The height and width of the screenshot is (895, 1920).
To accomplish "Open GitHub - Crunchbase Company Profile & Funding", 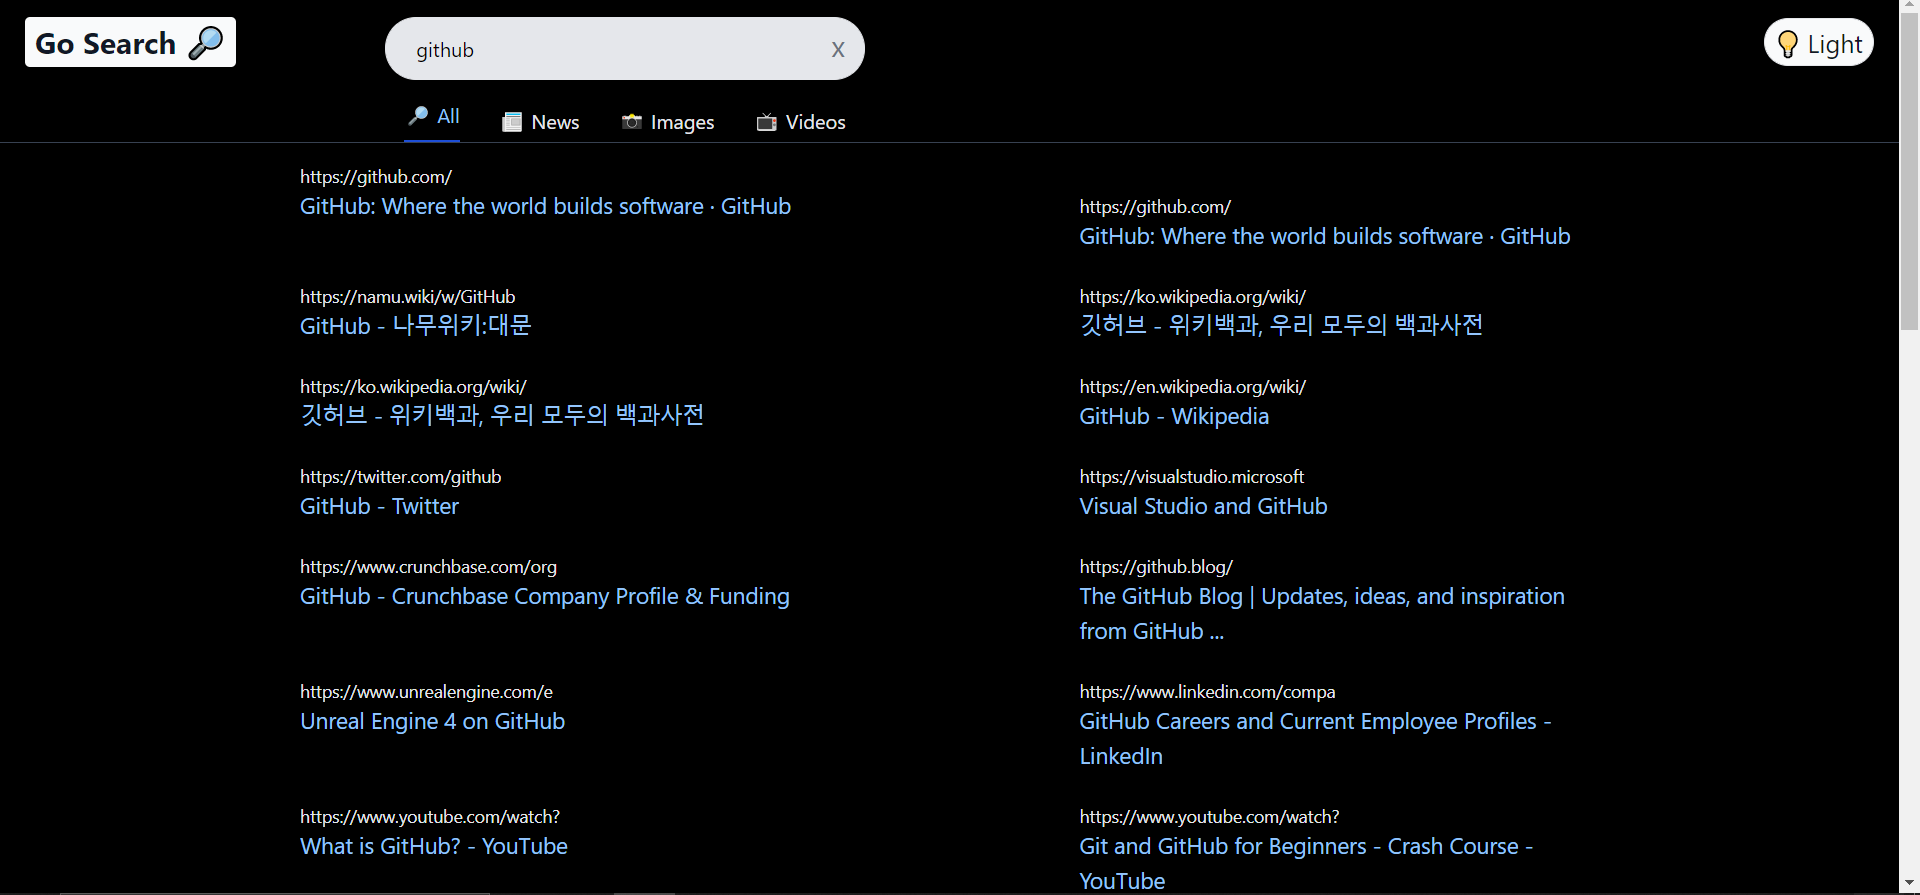I will pyautogui.click(x=545, y=596).
